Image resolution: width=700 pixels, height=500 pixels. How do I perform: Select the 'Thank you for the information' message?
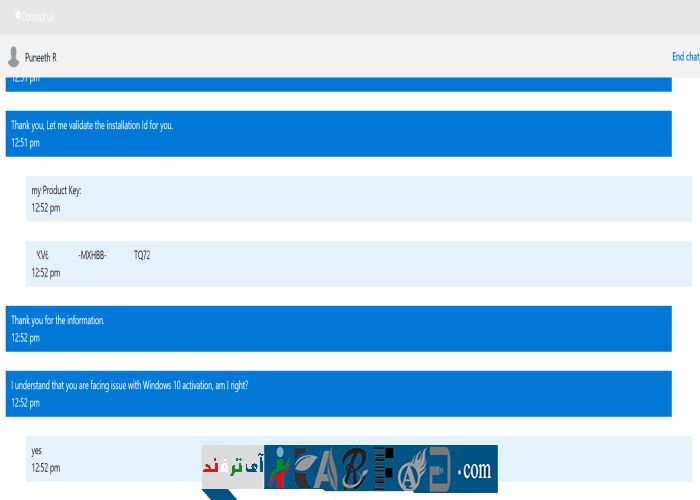pos(58,320)
